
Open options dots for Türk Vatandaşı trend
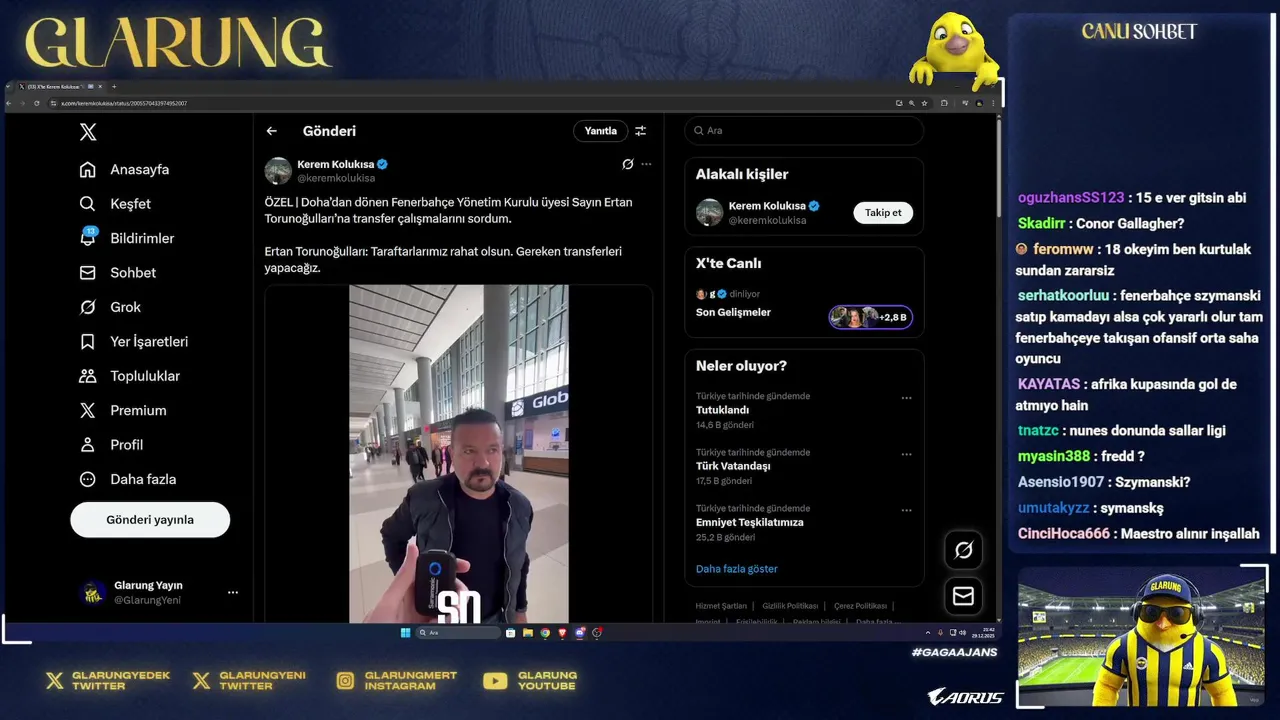(x=906, y=454)
